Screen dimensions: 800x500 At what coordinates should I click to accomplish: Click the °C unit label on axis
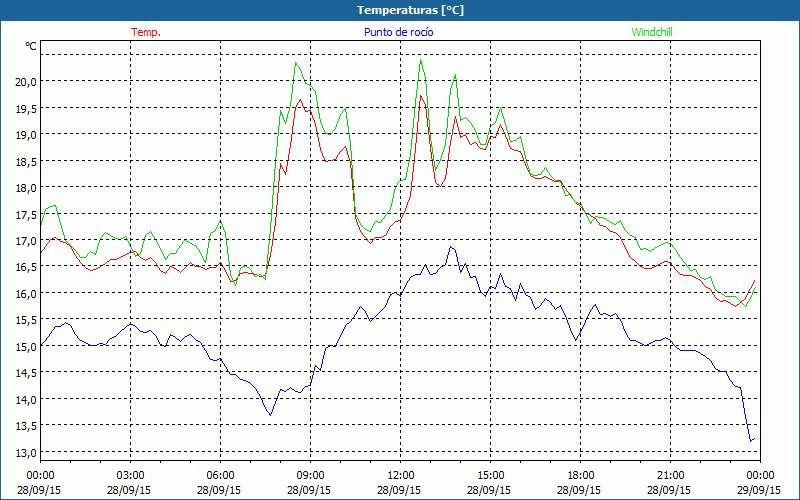coord(31,46)
